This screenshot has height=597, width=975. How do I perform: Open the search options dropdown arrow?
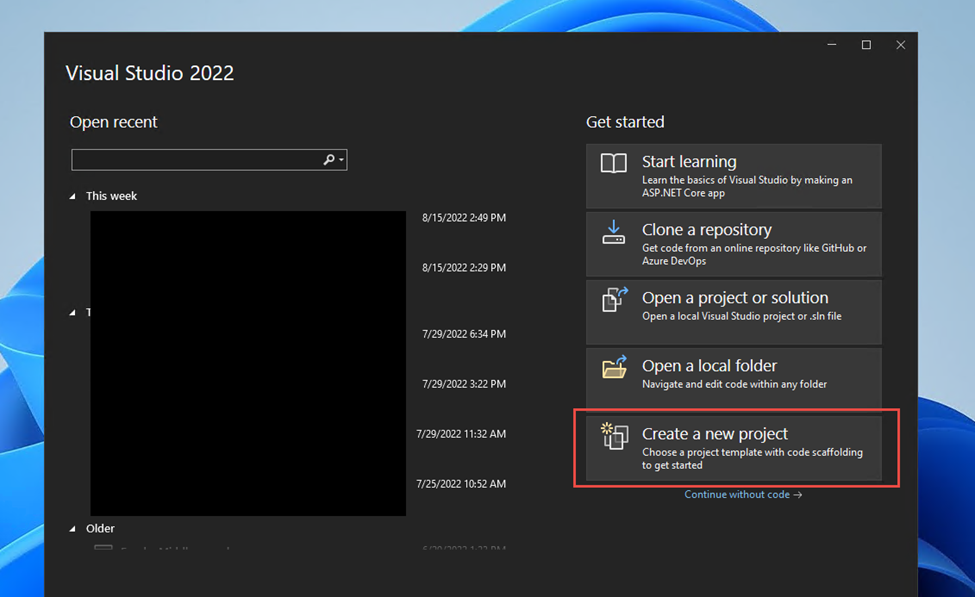(341, 160)
